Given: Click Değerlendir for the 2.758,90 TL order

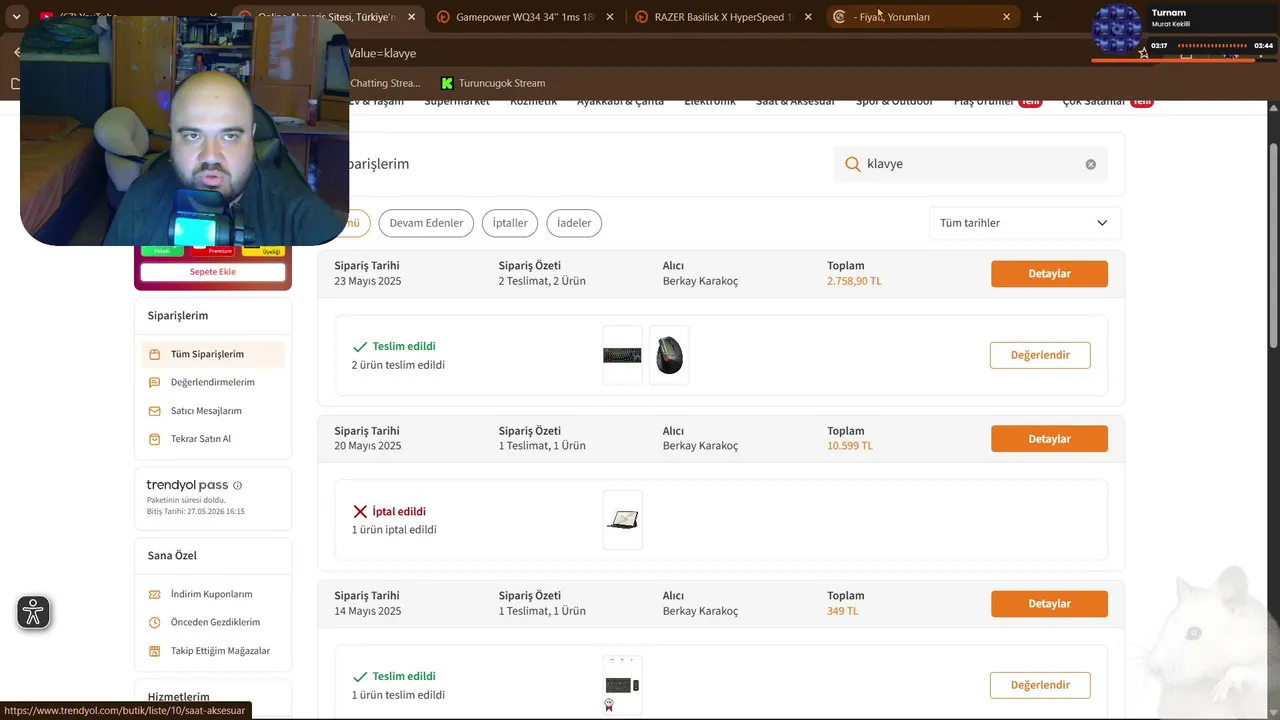Looking at the screenshot, I should click(1040, 355).
